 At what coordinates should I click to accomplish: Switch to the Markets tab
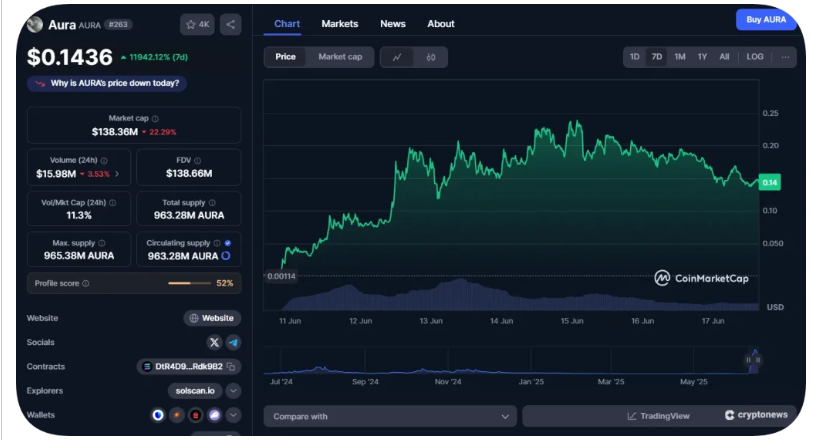(x=339, y=24)
